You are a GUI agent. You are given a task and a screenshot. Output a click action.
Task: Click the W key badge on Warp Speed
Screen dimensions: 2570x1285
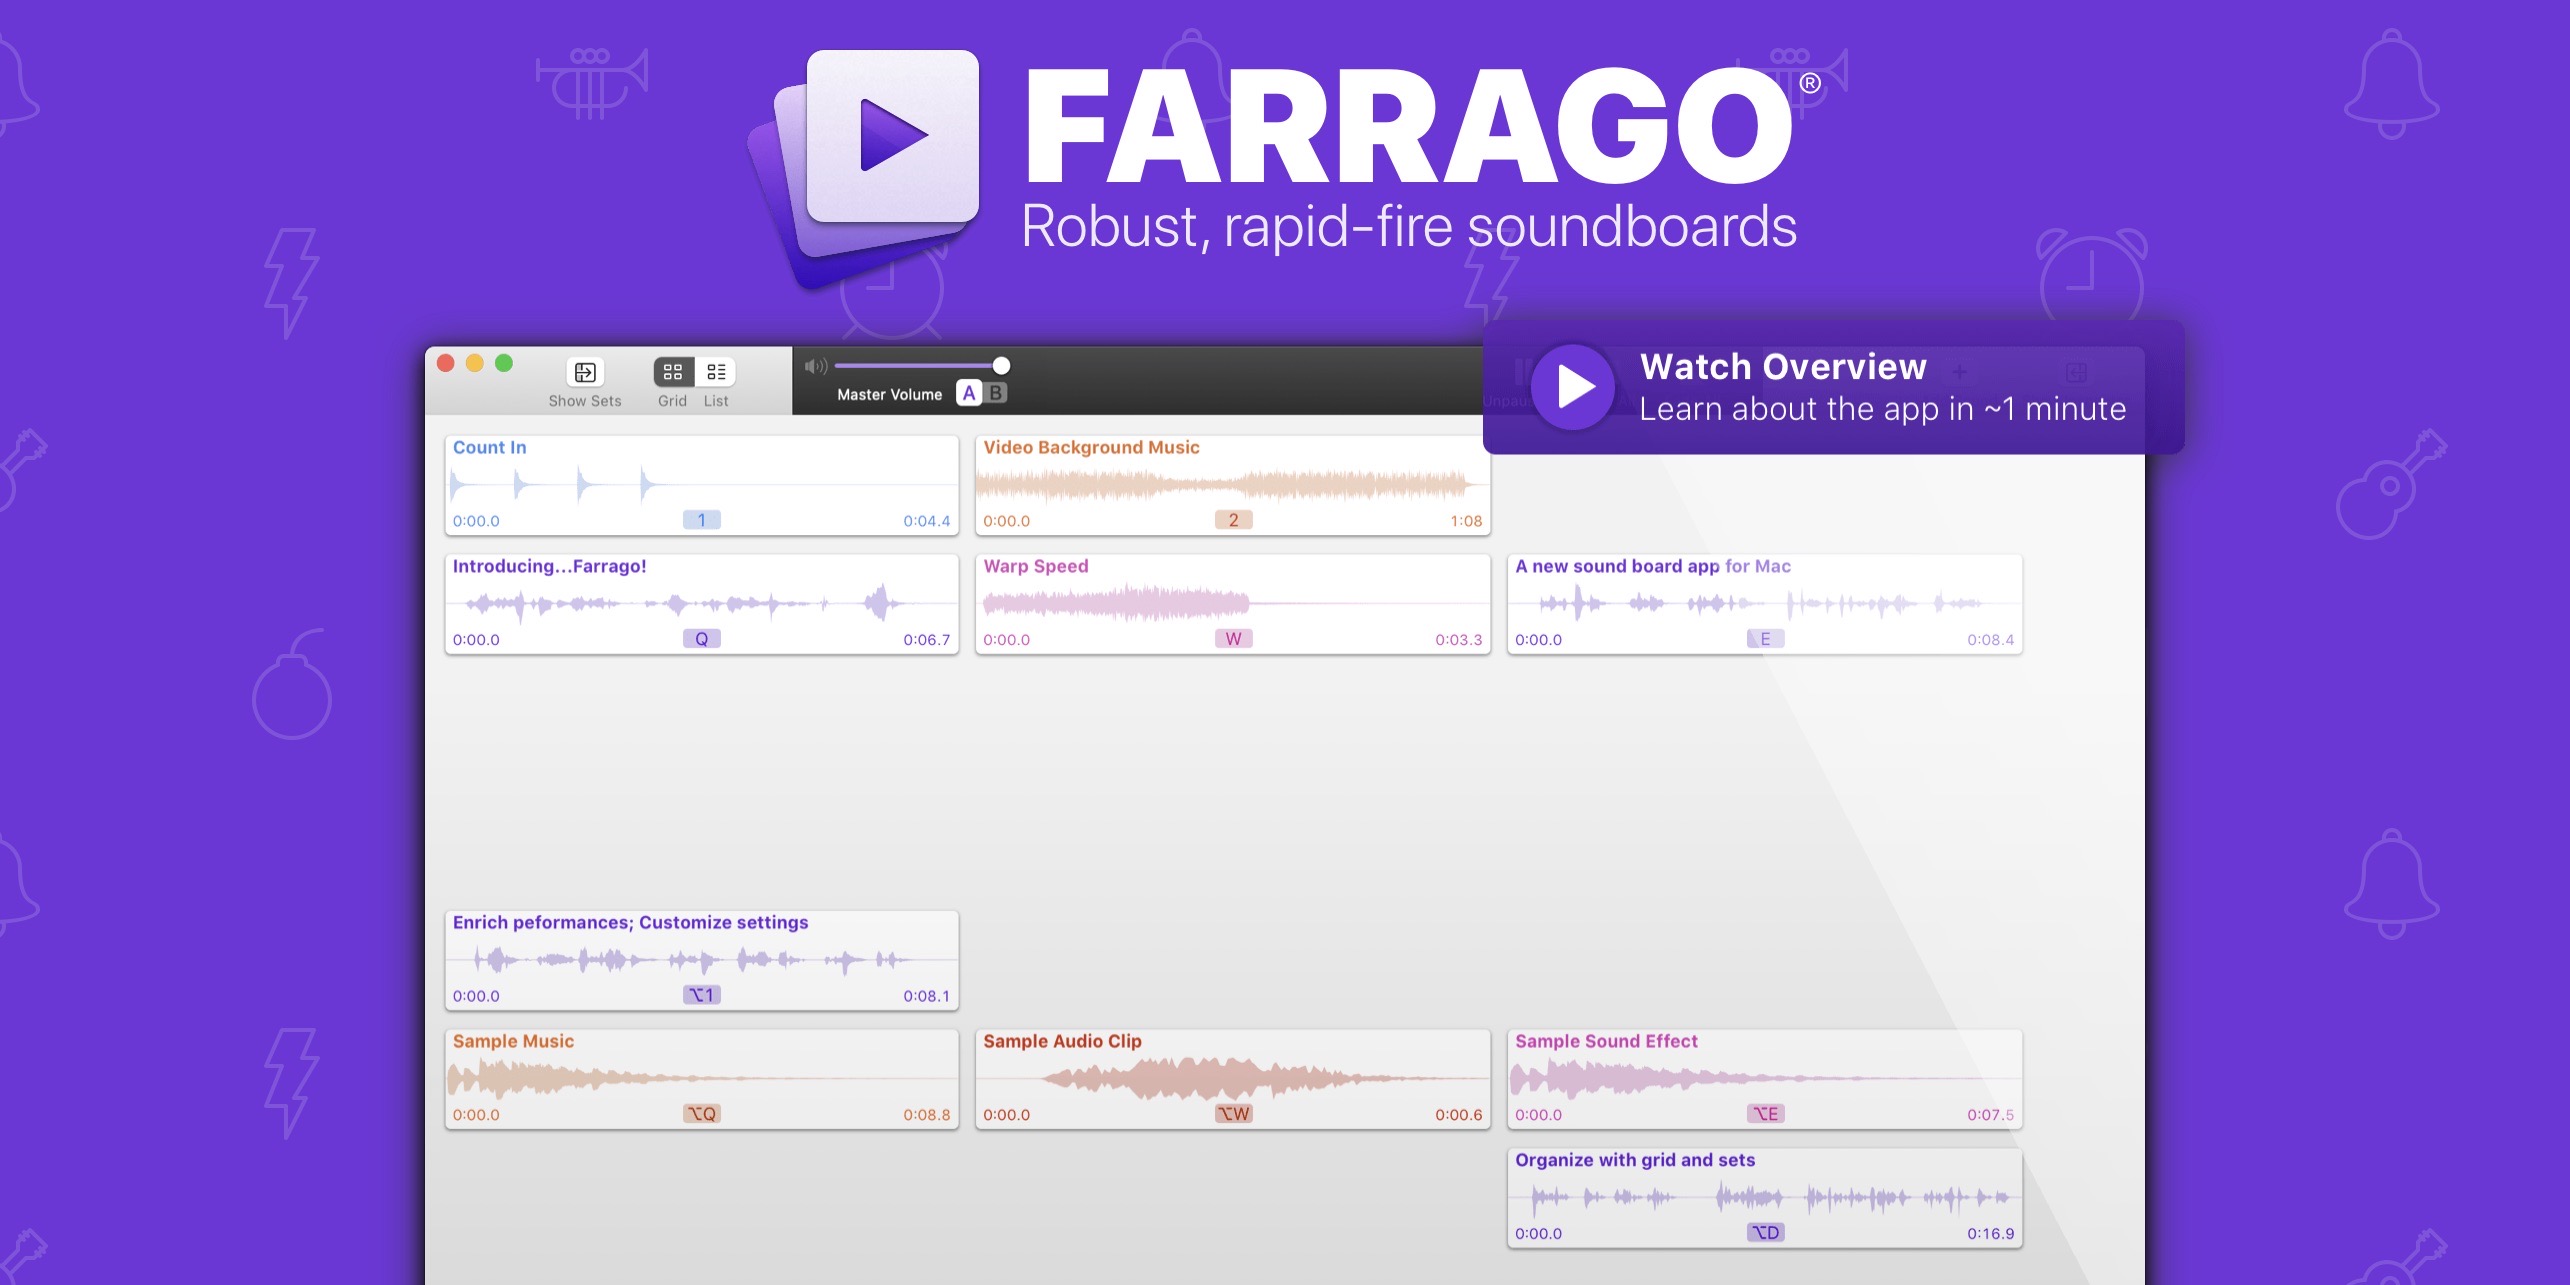(x=1233, y=639)
